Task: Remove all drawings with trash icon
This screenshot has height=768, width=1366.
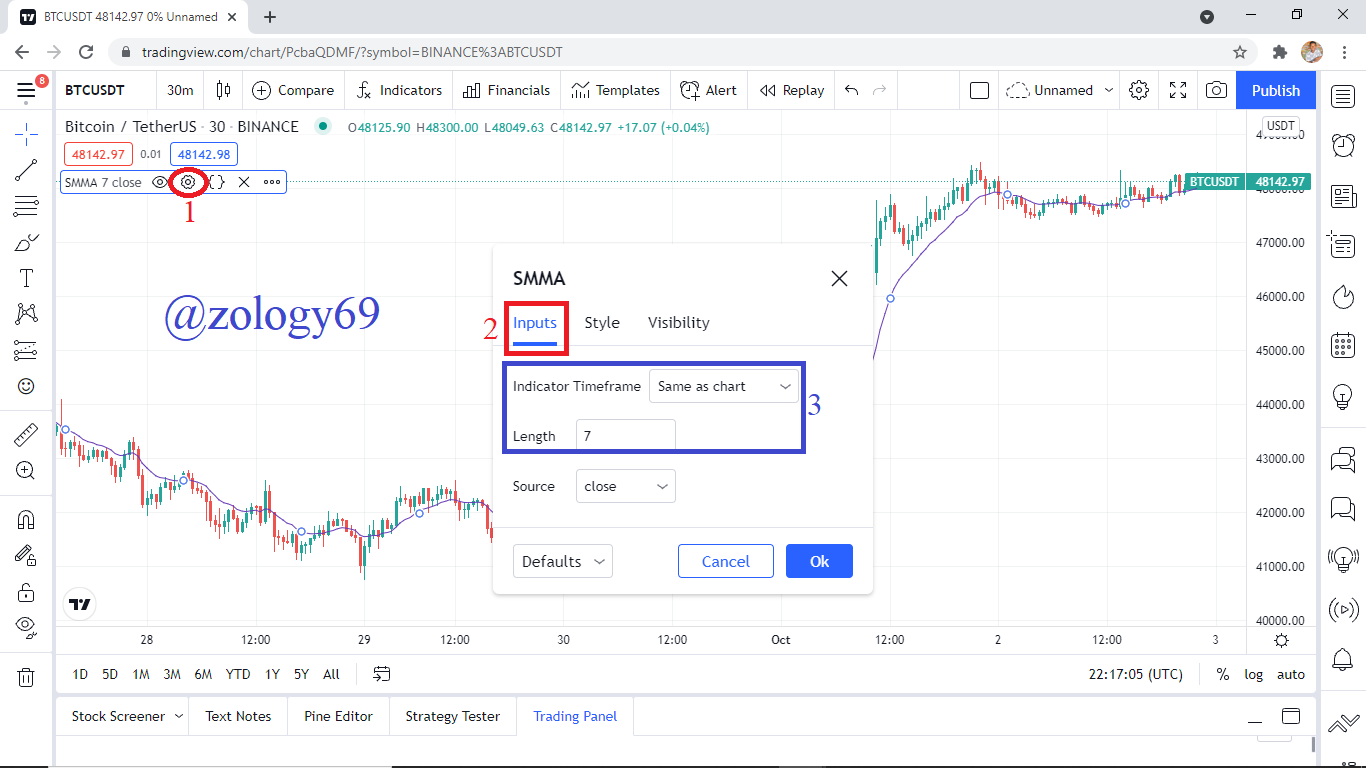Action: point(26,677)
